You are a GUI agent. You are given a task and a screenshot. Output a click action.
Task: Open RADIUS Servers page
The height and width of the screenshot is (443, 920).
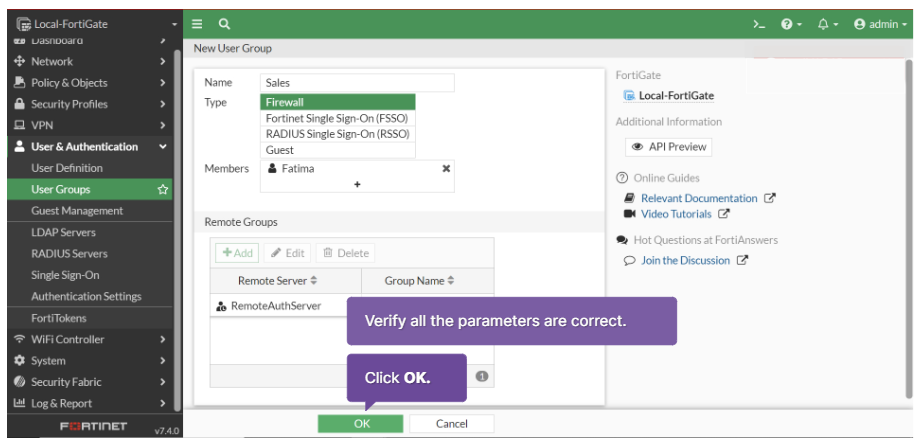89,254
